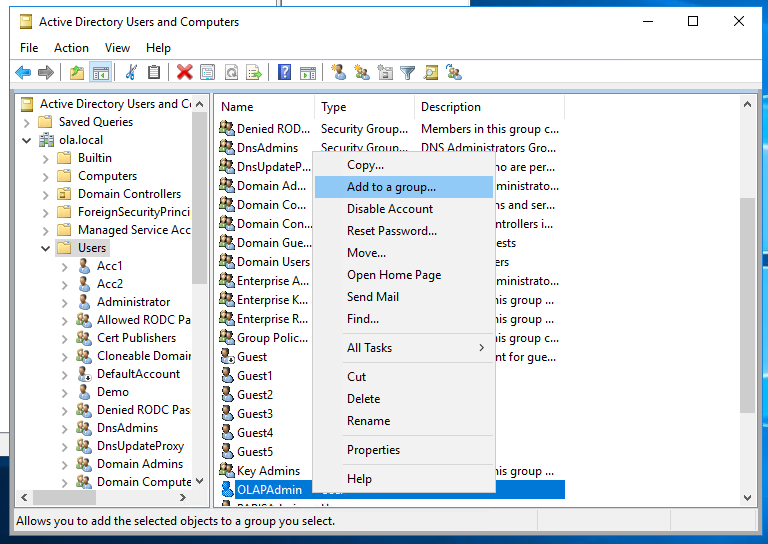768x544 pixels.
Task: Click tree pane horizontal scrollbar right arrow
Action: tap(183, 497)
